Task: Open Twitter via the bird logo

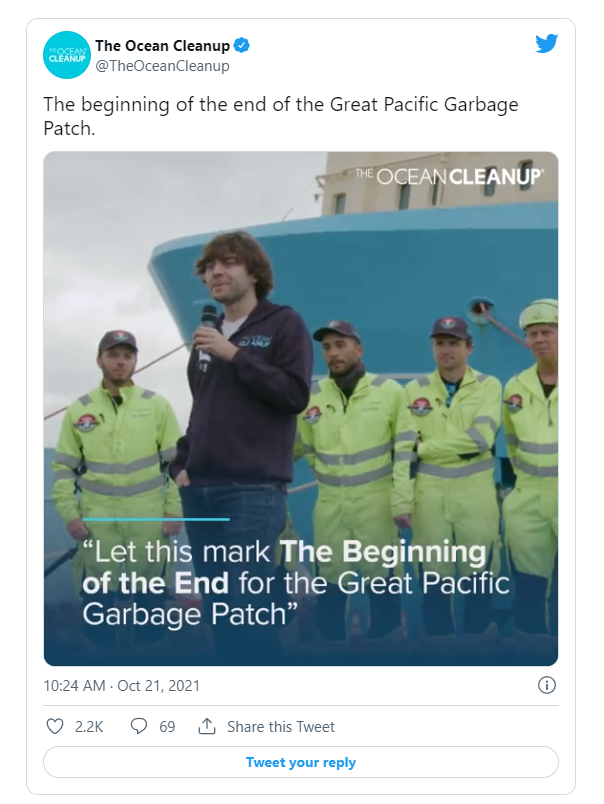Action: coord(546,44)
